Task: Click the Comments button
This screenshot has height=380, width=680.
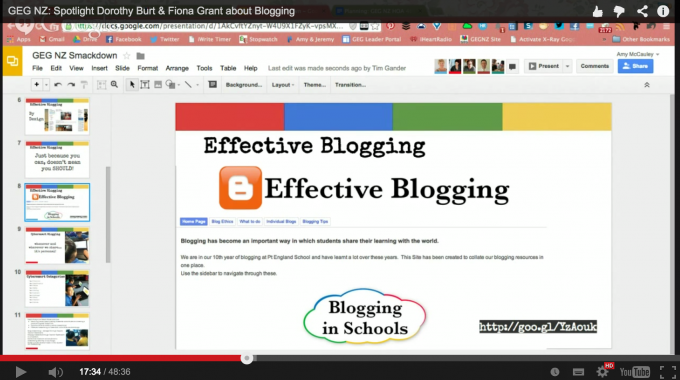Action: [x=595, y=66]
